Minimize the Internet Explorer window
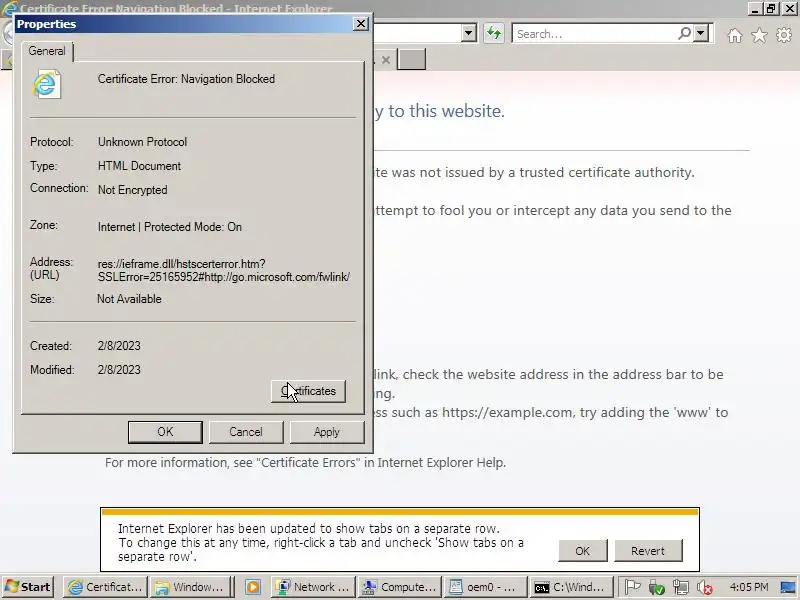The width and height of the screenshot is (800, 600). [x=756, y=8]
